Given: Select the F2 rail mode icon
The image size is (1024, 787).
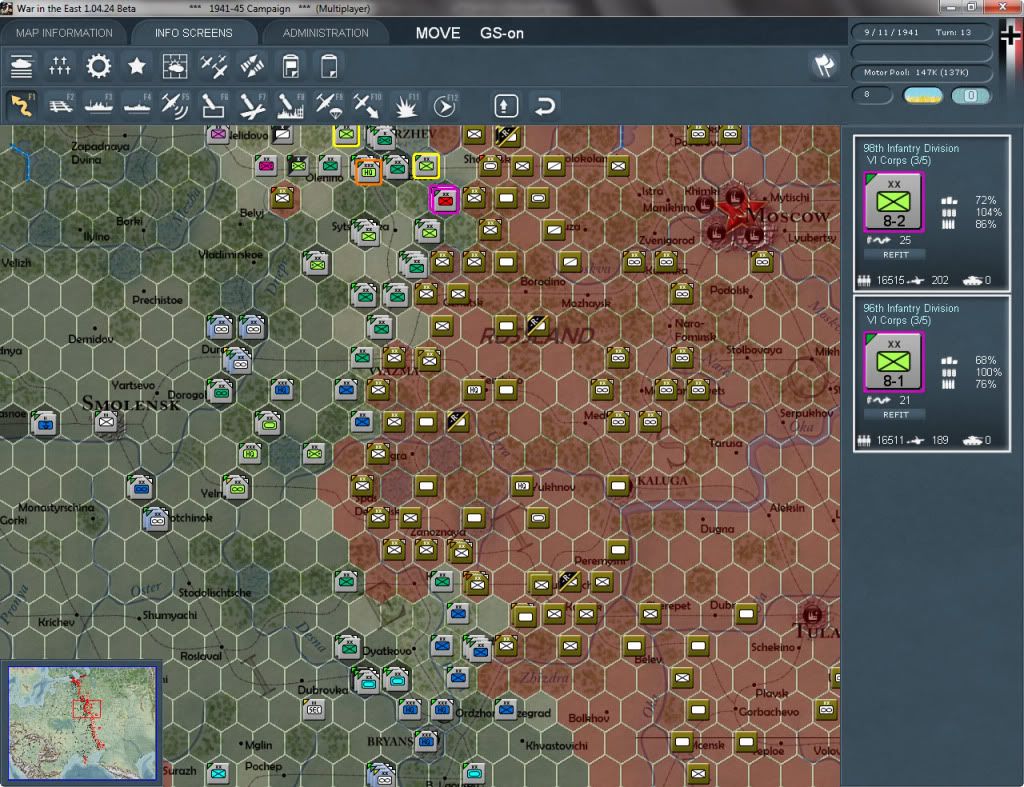Looking at the screenshot, I should pyautogui.click(x=60, y=105).
